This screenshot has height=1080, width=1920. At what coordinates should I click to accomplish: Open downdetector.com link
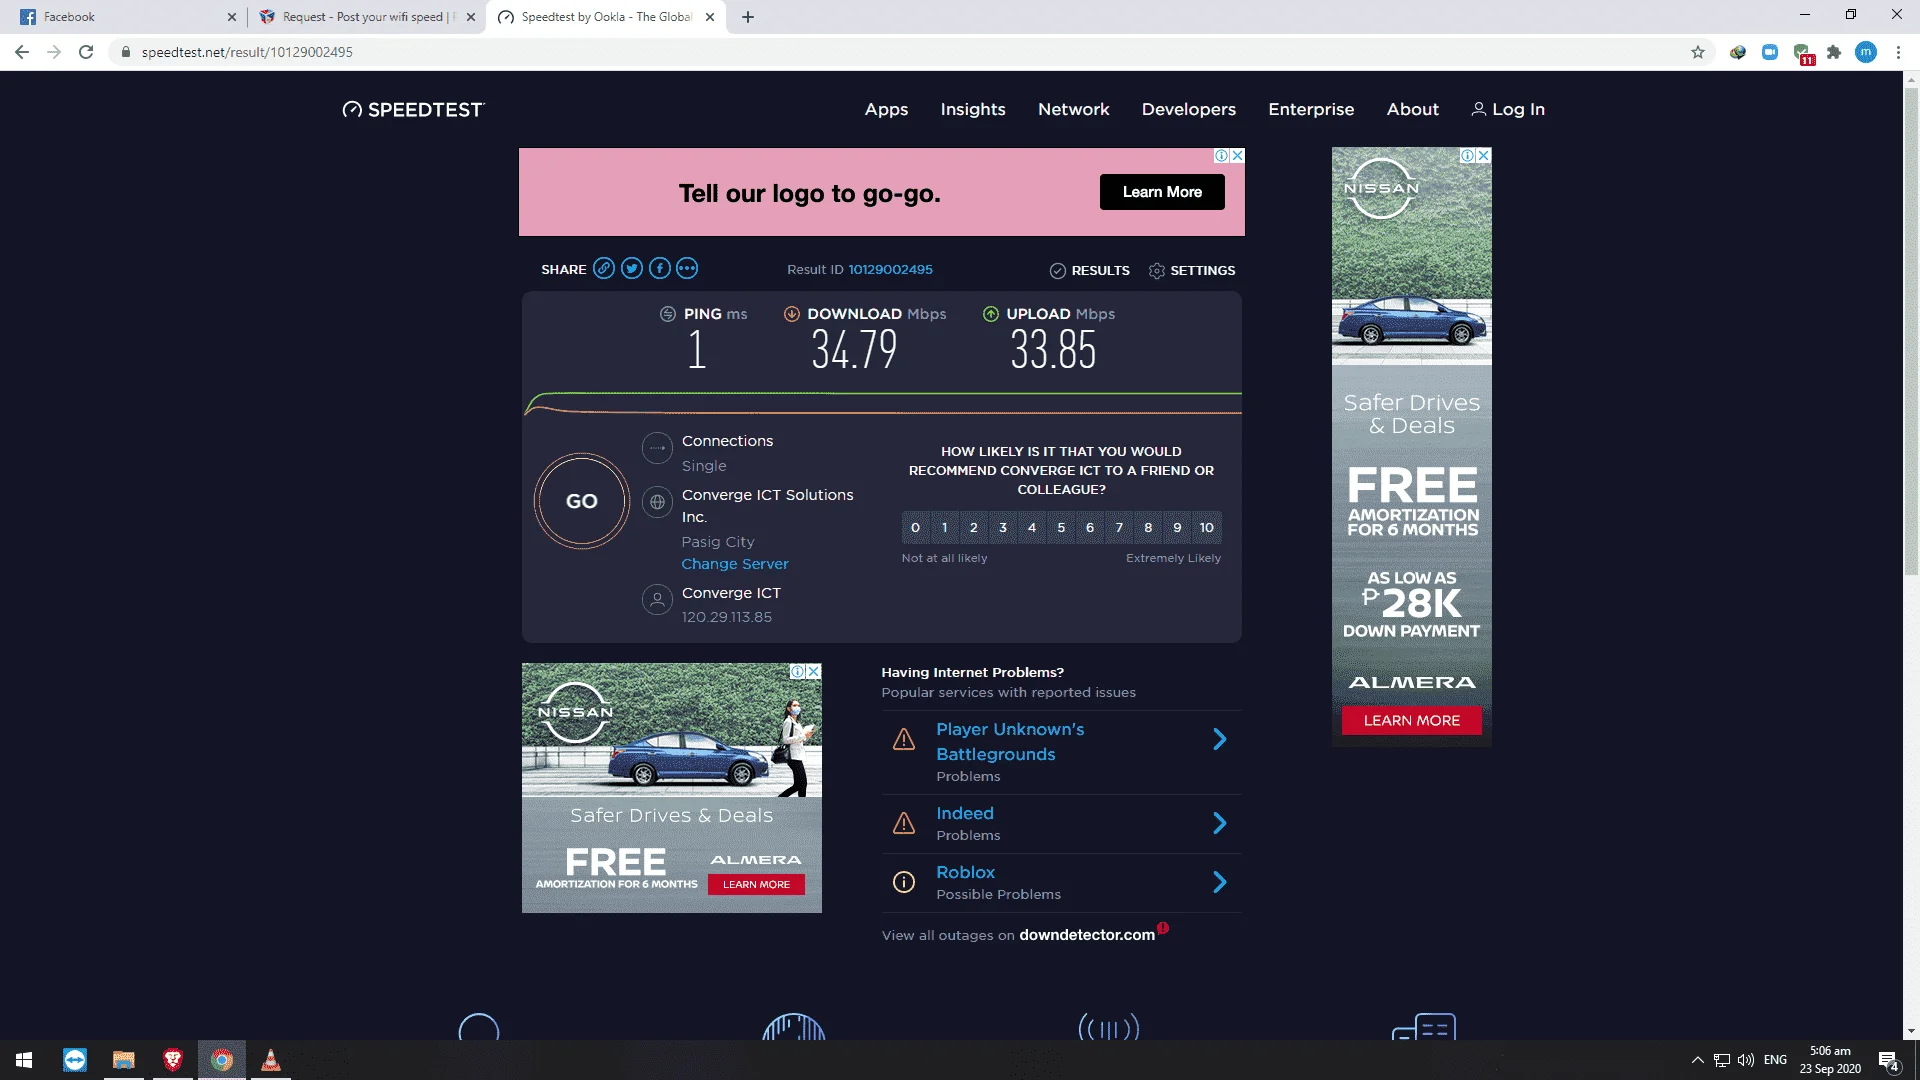click(1087, 935)
